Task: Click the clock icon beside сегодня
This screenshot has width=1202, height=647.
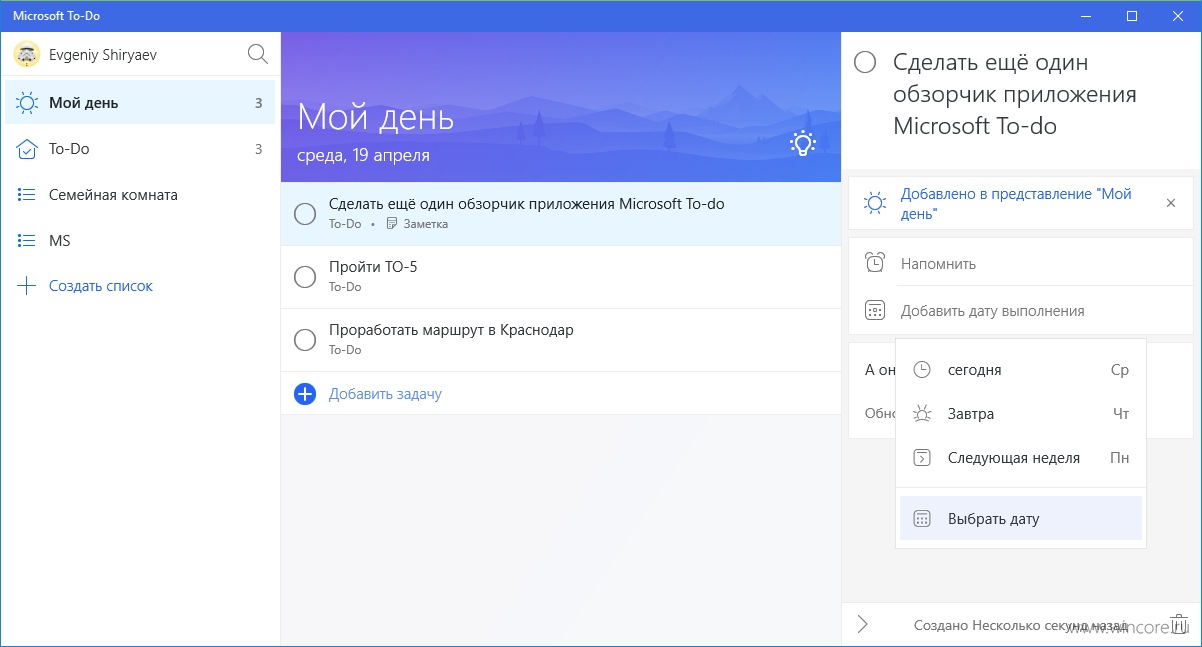Action: tap(922, 370)
